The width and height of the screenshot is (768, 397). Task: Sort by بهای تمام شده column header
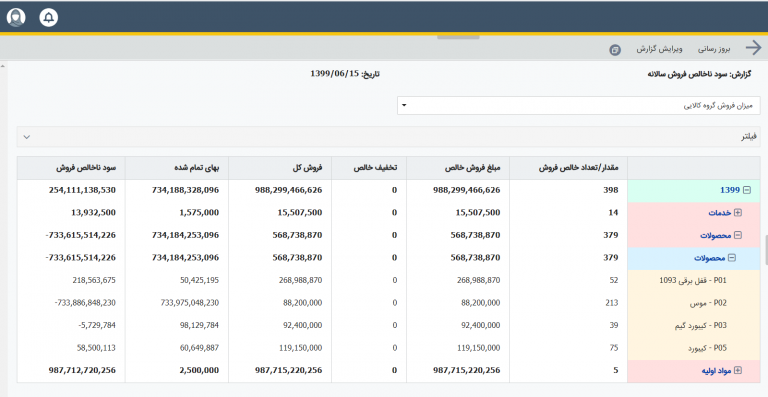(x=197, y=167)
